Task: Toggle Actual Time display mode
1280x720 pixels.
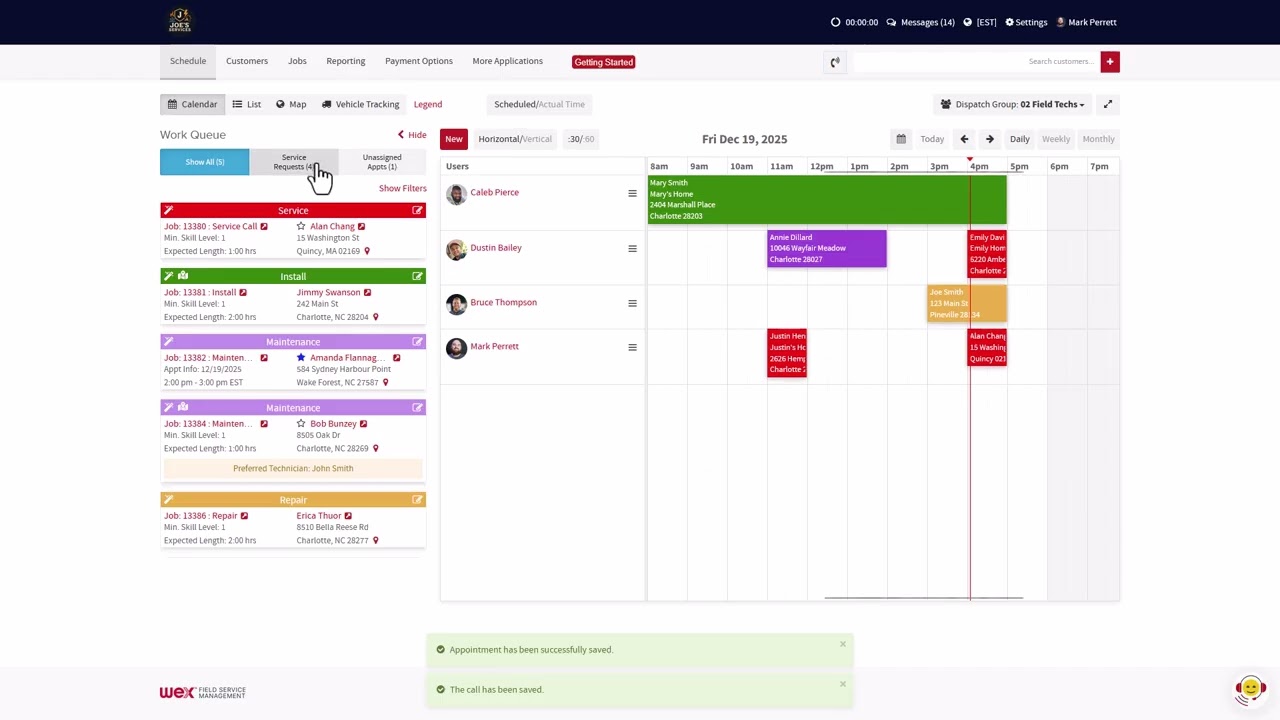Action: click(x=562, y=104)
